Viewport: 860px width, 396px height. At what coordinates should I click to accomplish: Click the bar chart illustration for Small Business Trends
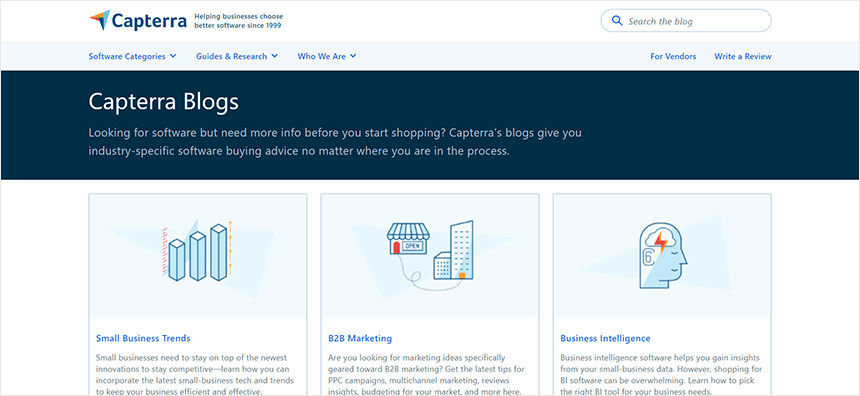(198, 252)
